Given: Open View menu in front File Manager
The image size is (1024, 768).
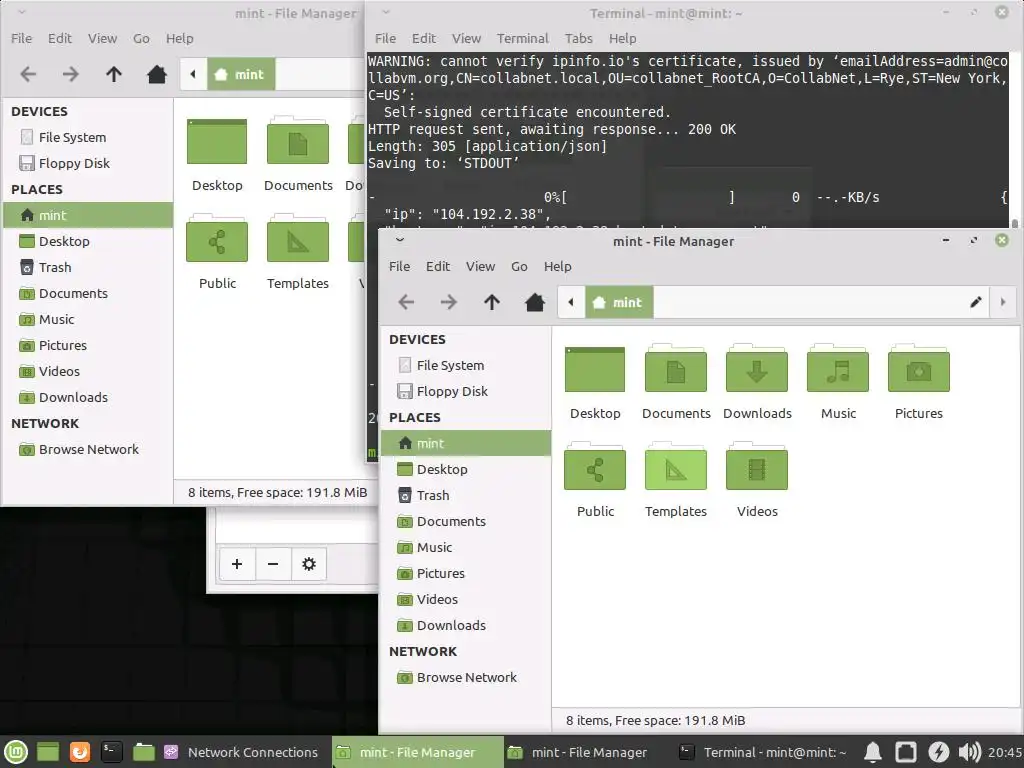Looking at the screenshot, I should (480, 266).
